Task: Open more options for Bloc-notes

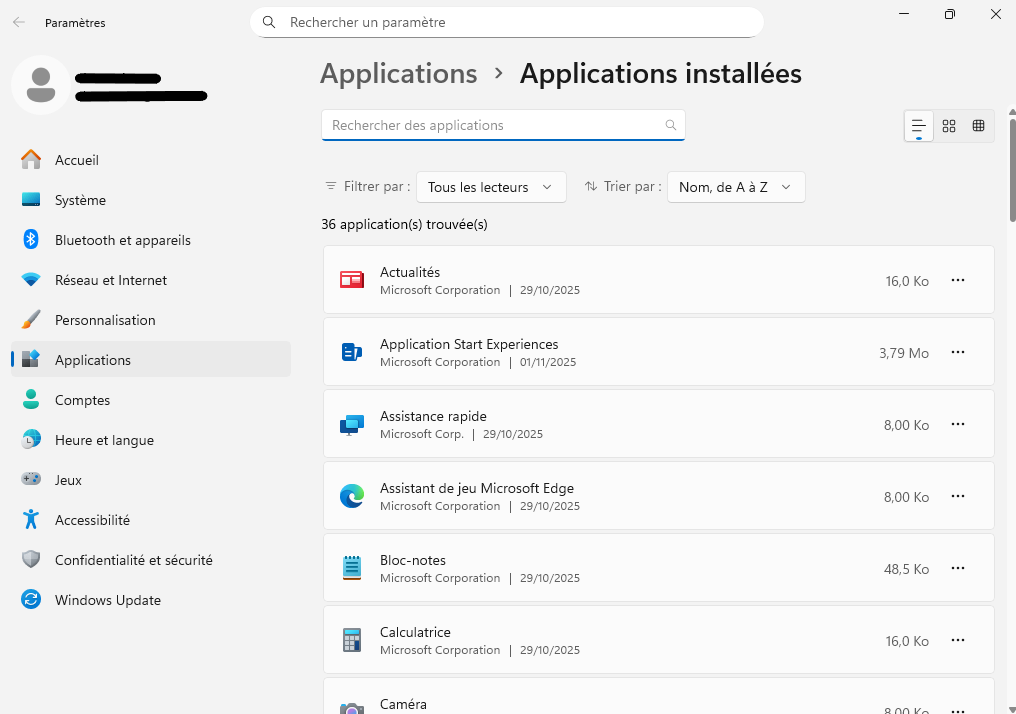Action: coord(957,568)
